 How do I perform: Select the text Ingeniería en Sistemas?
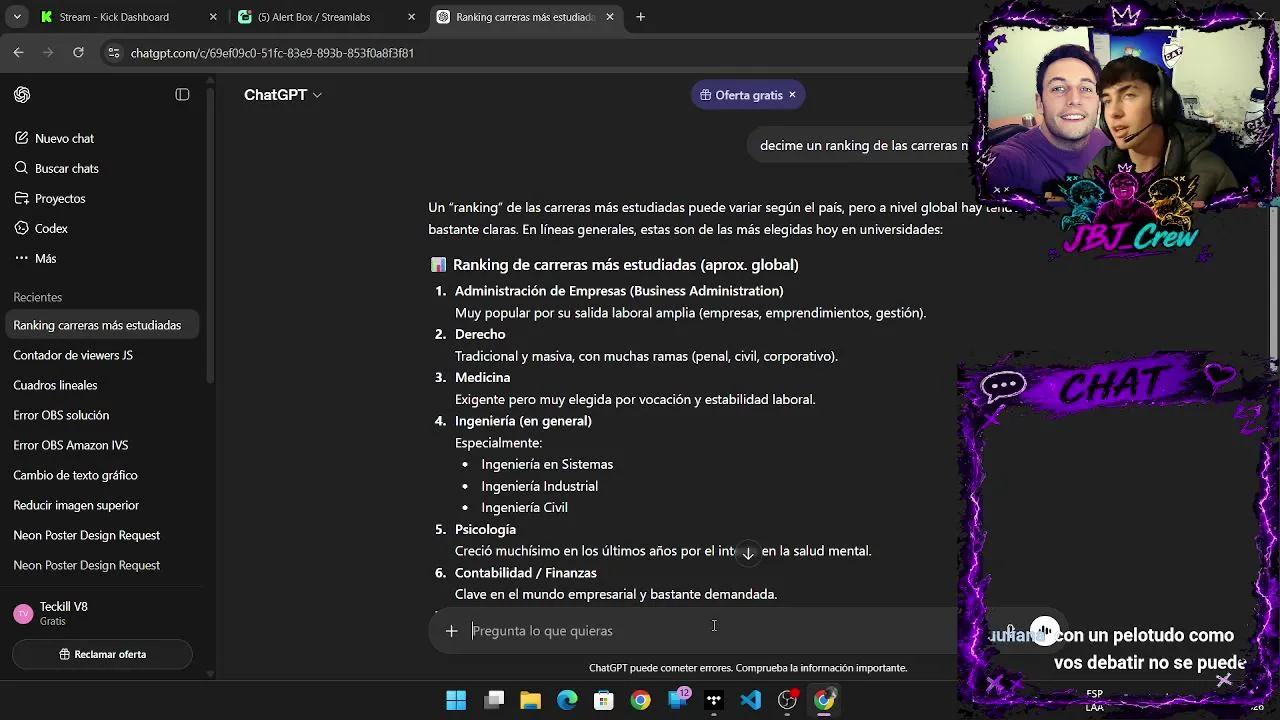point(547,465)
